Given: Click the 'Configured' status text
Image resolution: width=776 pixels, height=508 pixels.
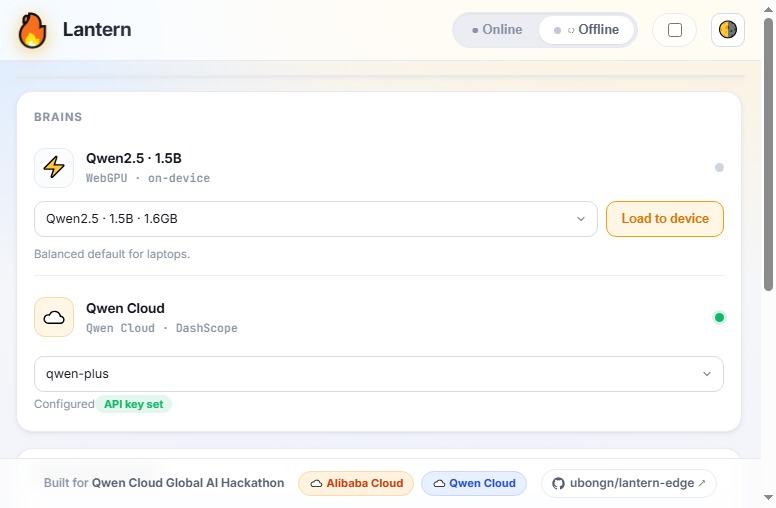Looking at the screenshot, I should [x=64, y=404].
